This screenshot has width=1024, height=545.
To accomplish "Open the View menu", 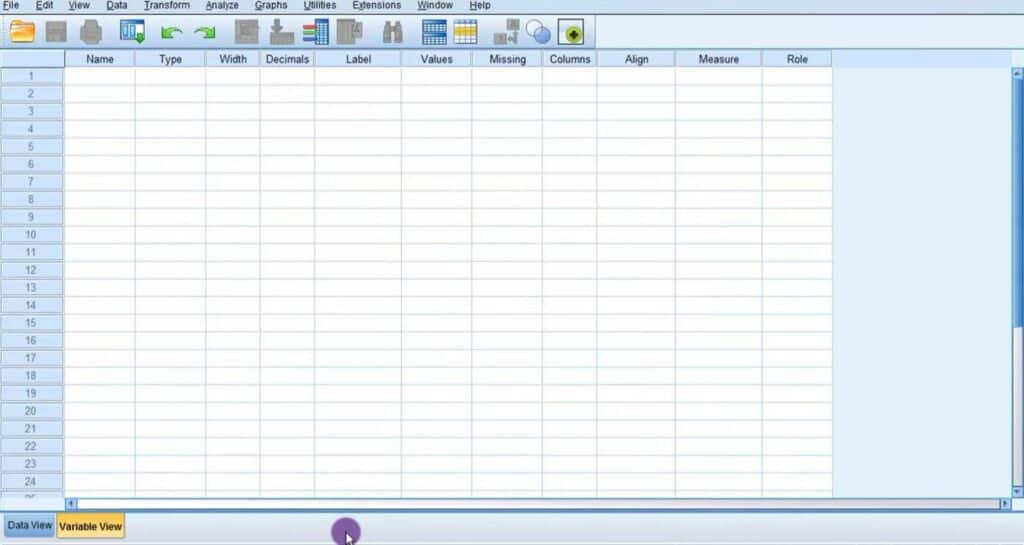I will [79, 5].
